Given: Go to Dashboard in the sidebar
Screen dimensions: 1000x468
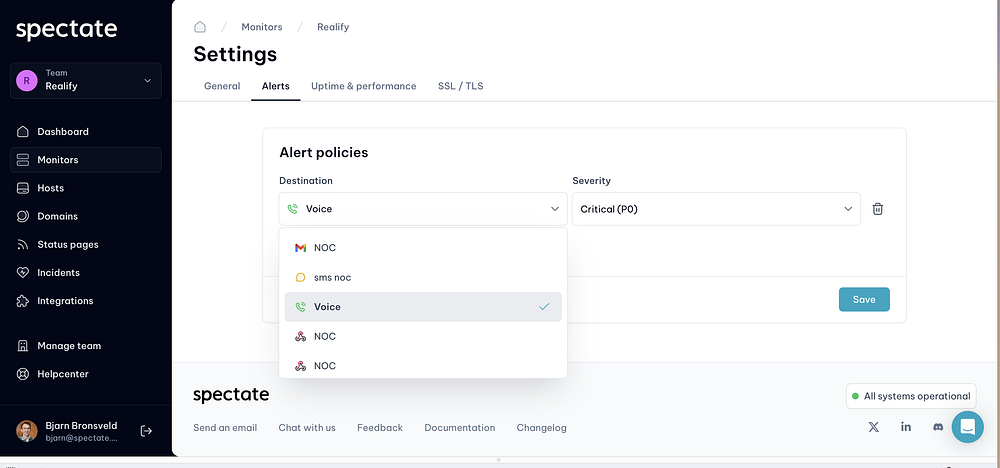Looking at the screenshot, I should (63, 132).
